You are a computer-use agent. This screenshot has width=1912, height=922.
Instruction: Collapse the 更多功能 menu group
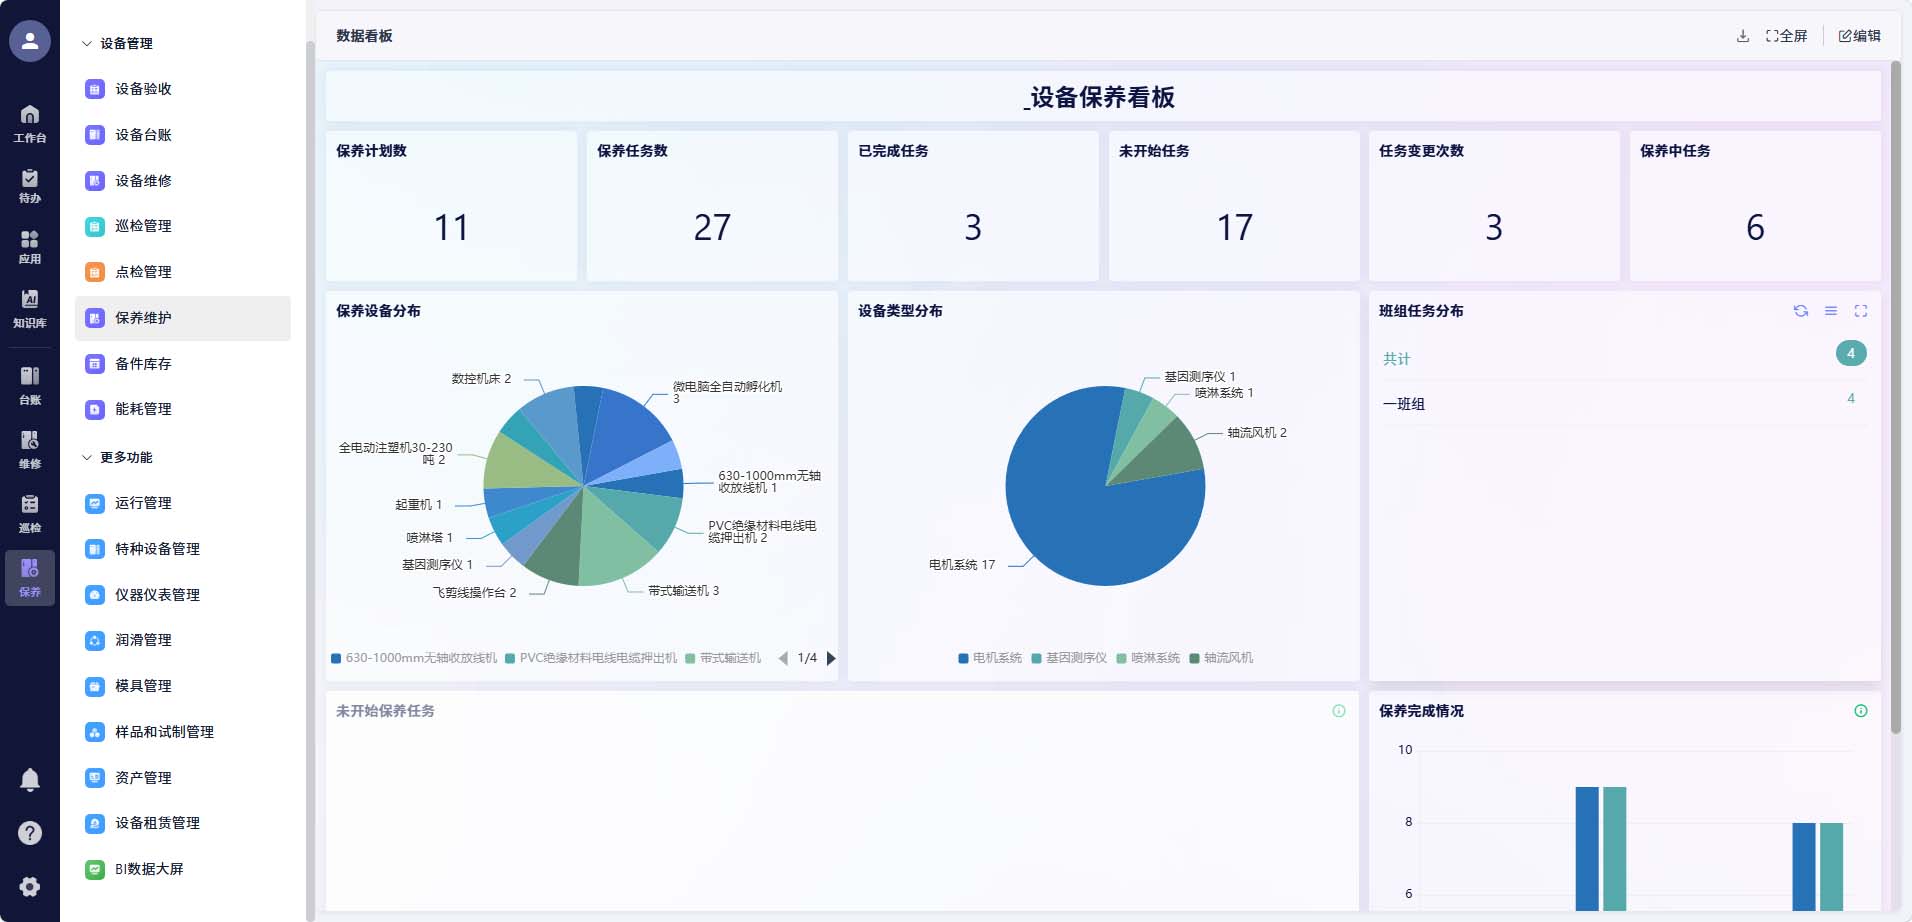pyautogui.click(x=117, y=457)
